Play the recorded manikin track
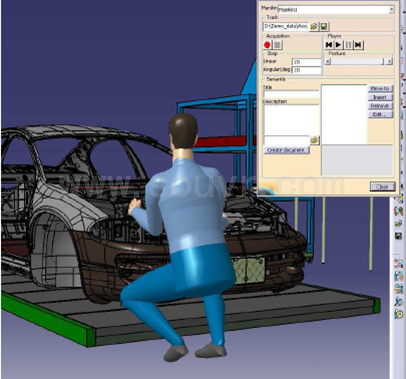Image resolution: width=406 pixels, height=379 pixels. pyautogui.click(x=339, y=45)
